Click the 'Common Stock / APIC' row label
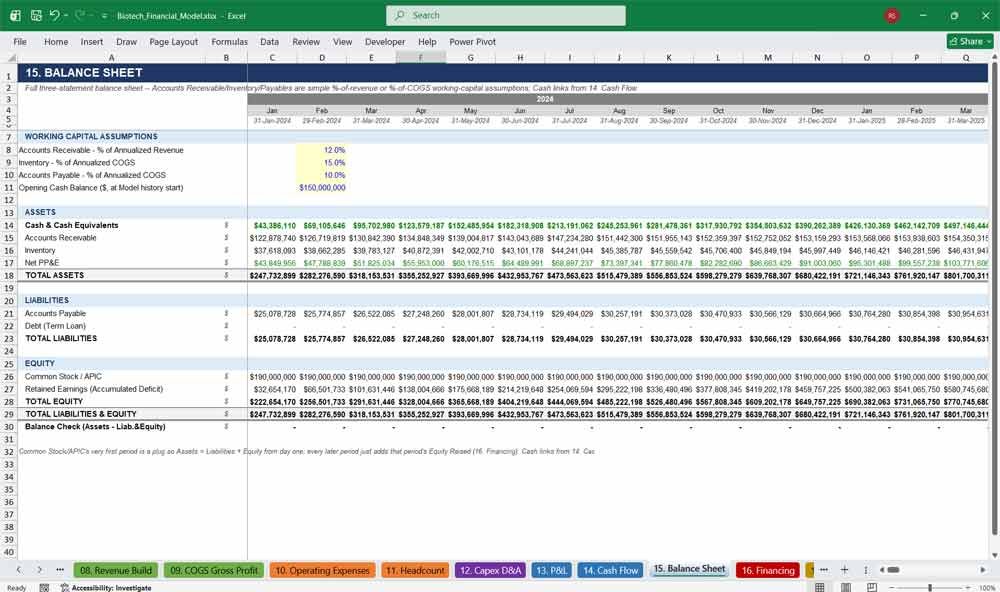Image resolution: width=1000 pixels, height=592 pixels. 63,376
